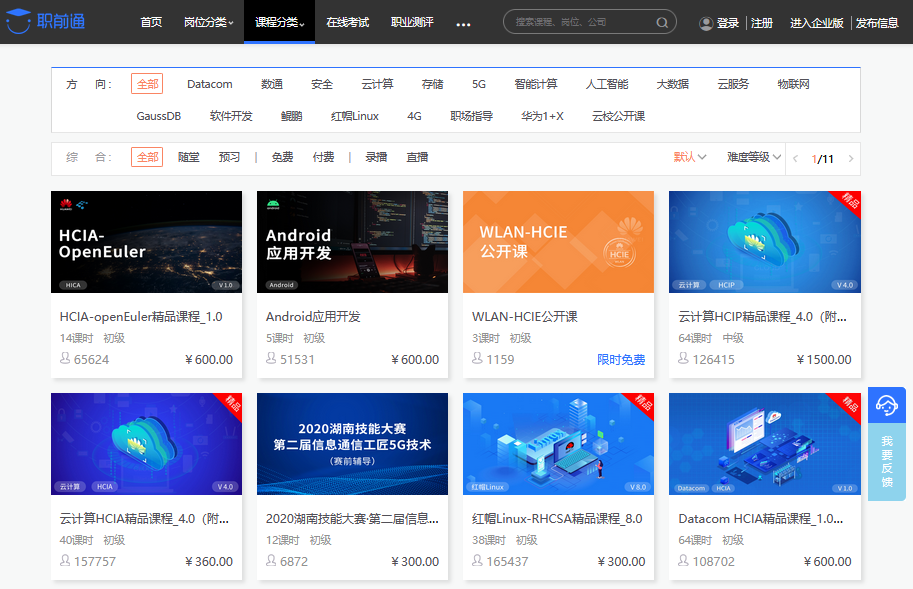The height and width of the screenshot is (589, 913).
Task: Click the 我要反馈 feedback button
Action: [887, 462]
